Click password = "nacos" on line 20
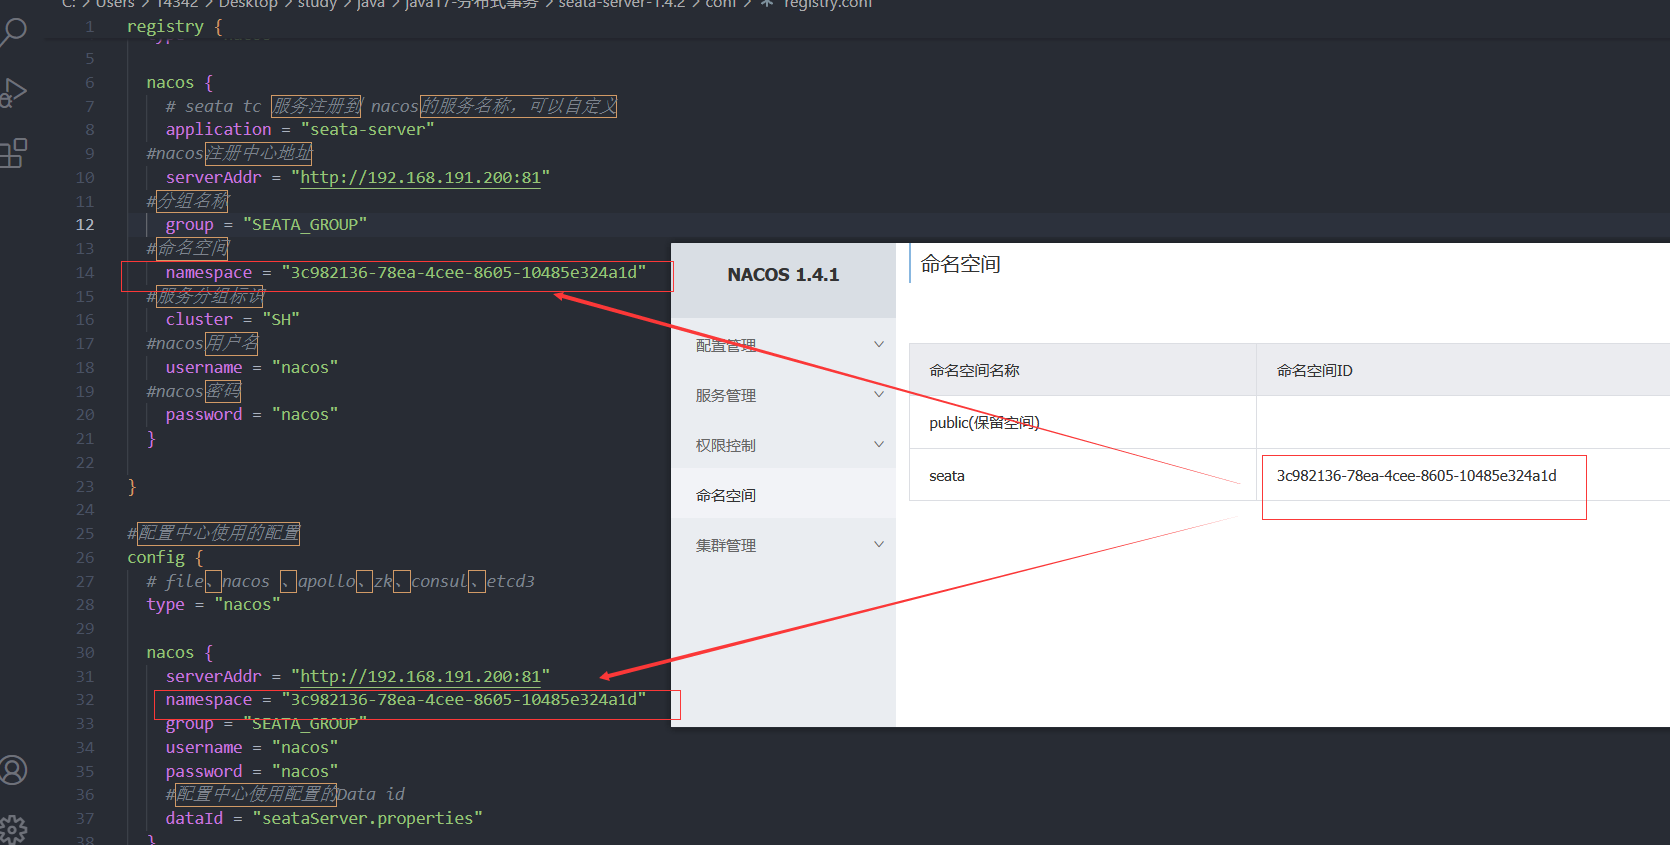This screenshot has height=845, width=1670. pyautogui.click(x=252, y=414)
